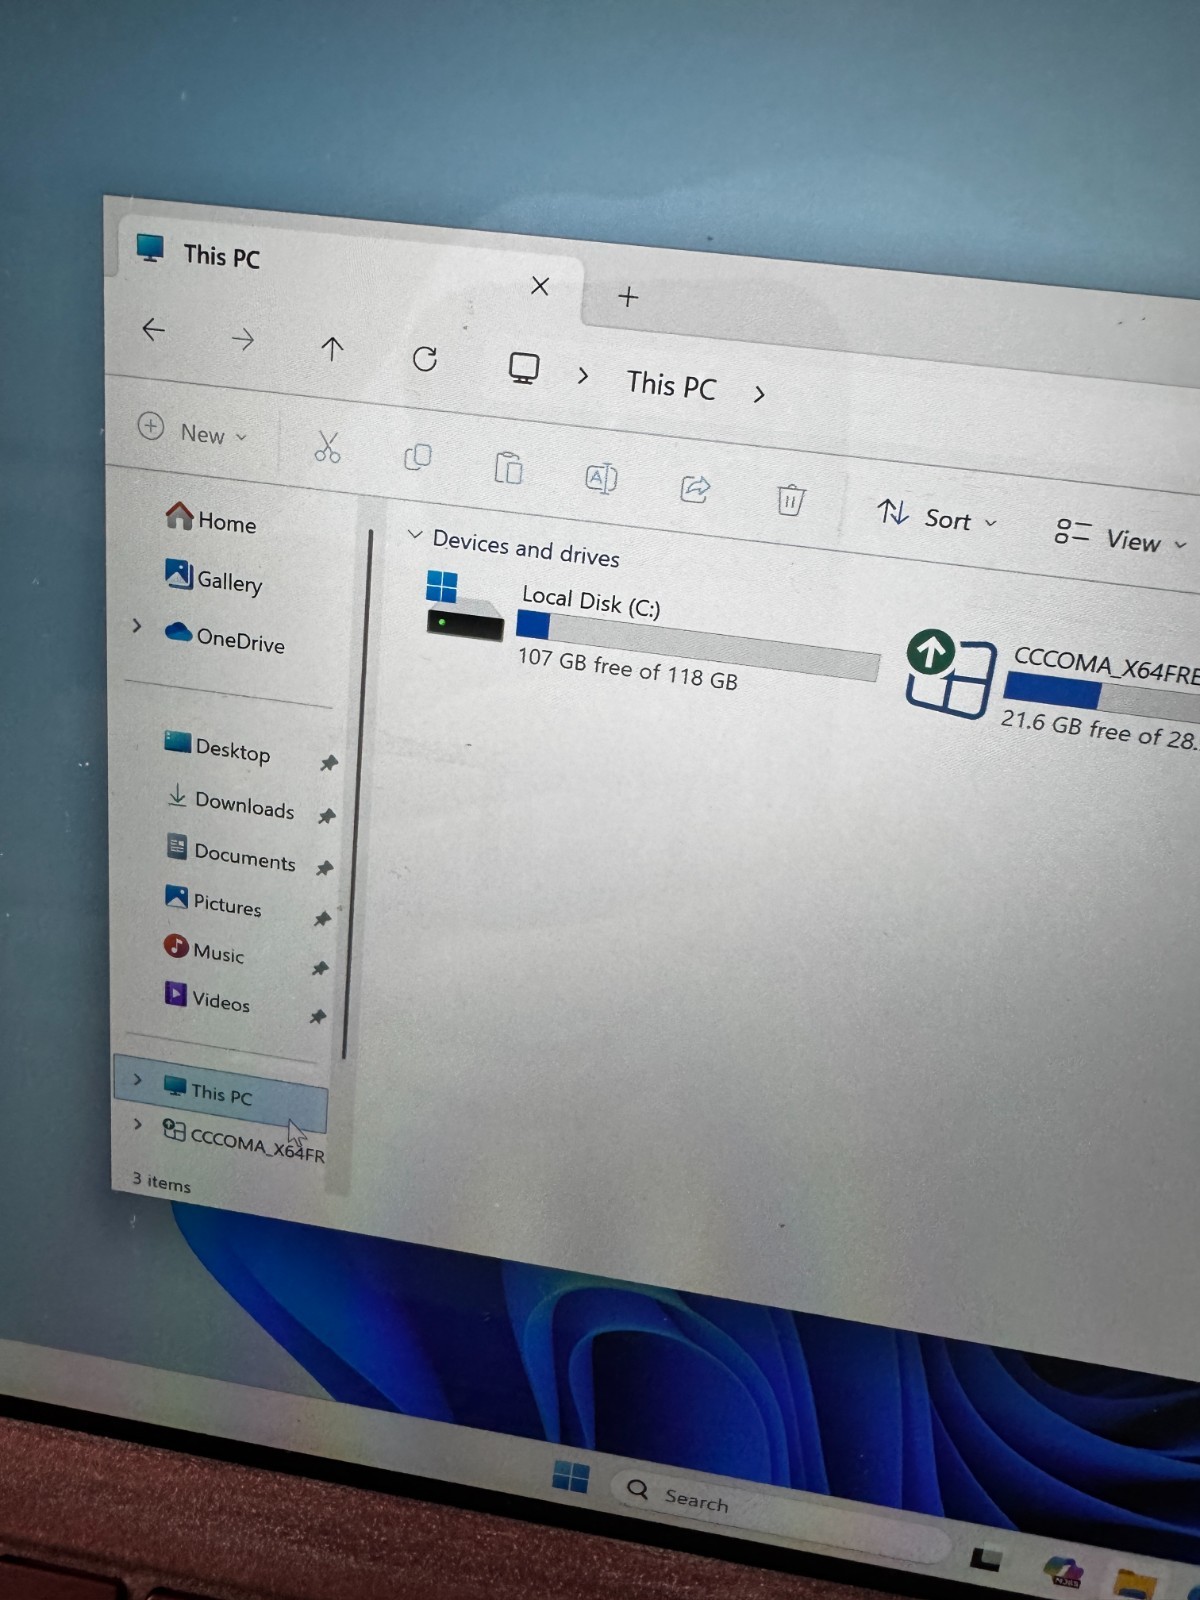Click the Local Disk (C:) label
The height and width of the screenshot is (1600, 1200).
pyautogui.click(x=591, y=601)
